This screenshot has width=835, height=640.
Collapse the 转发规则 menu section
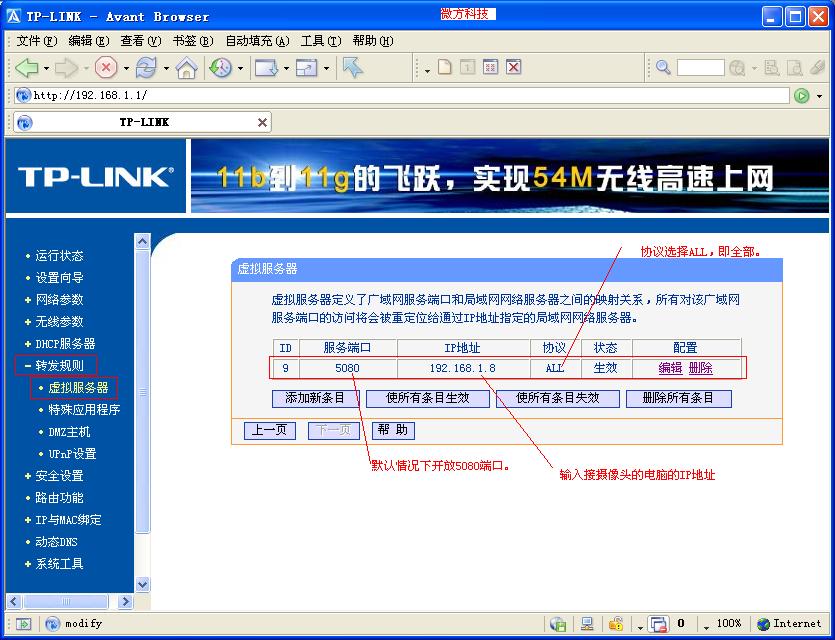pyautogui.click(x=28, y=366)
